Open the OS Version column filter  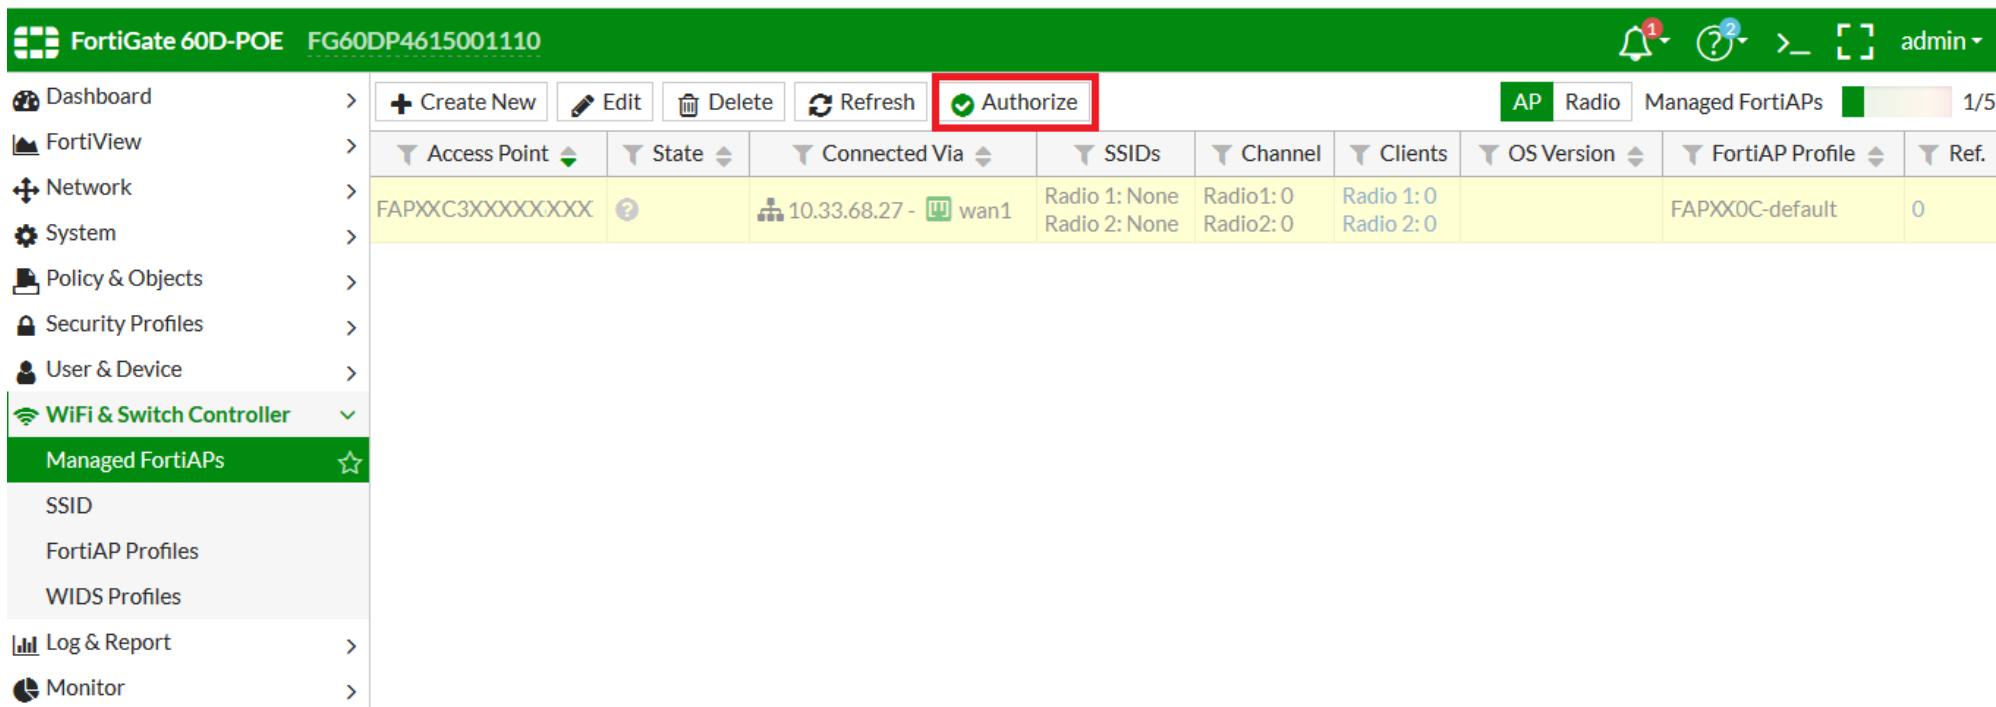coord(1488,154)
